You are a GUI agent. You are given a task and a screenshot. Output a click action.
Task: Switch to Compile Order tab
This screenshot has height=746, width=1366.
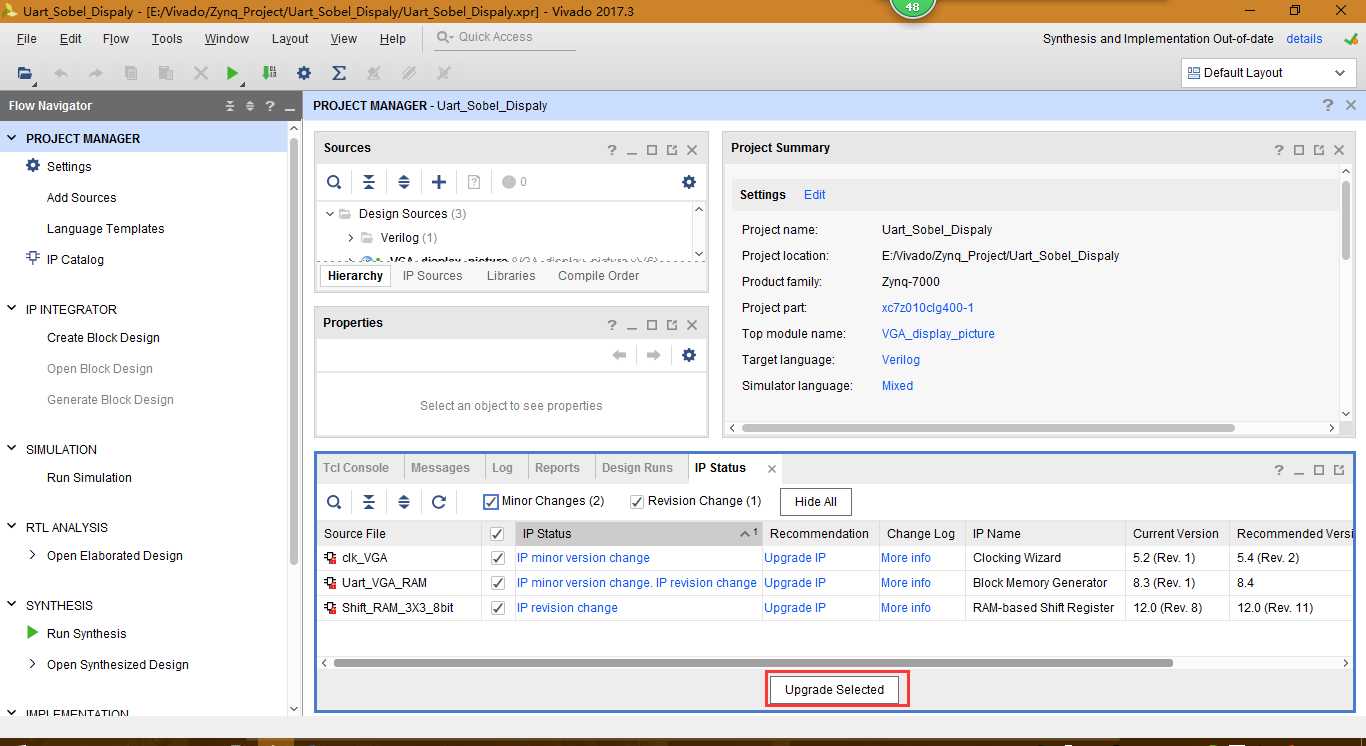point(599,276)
